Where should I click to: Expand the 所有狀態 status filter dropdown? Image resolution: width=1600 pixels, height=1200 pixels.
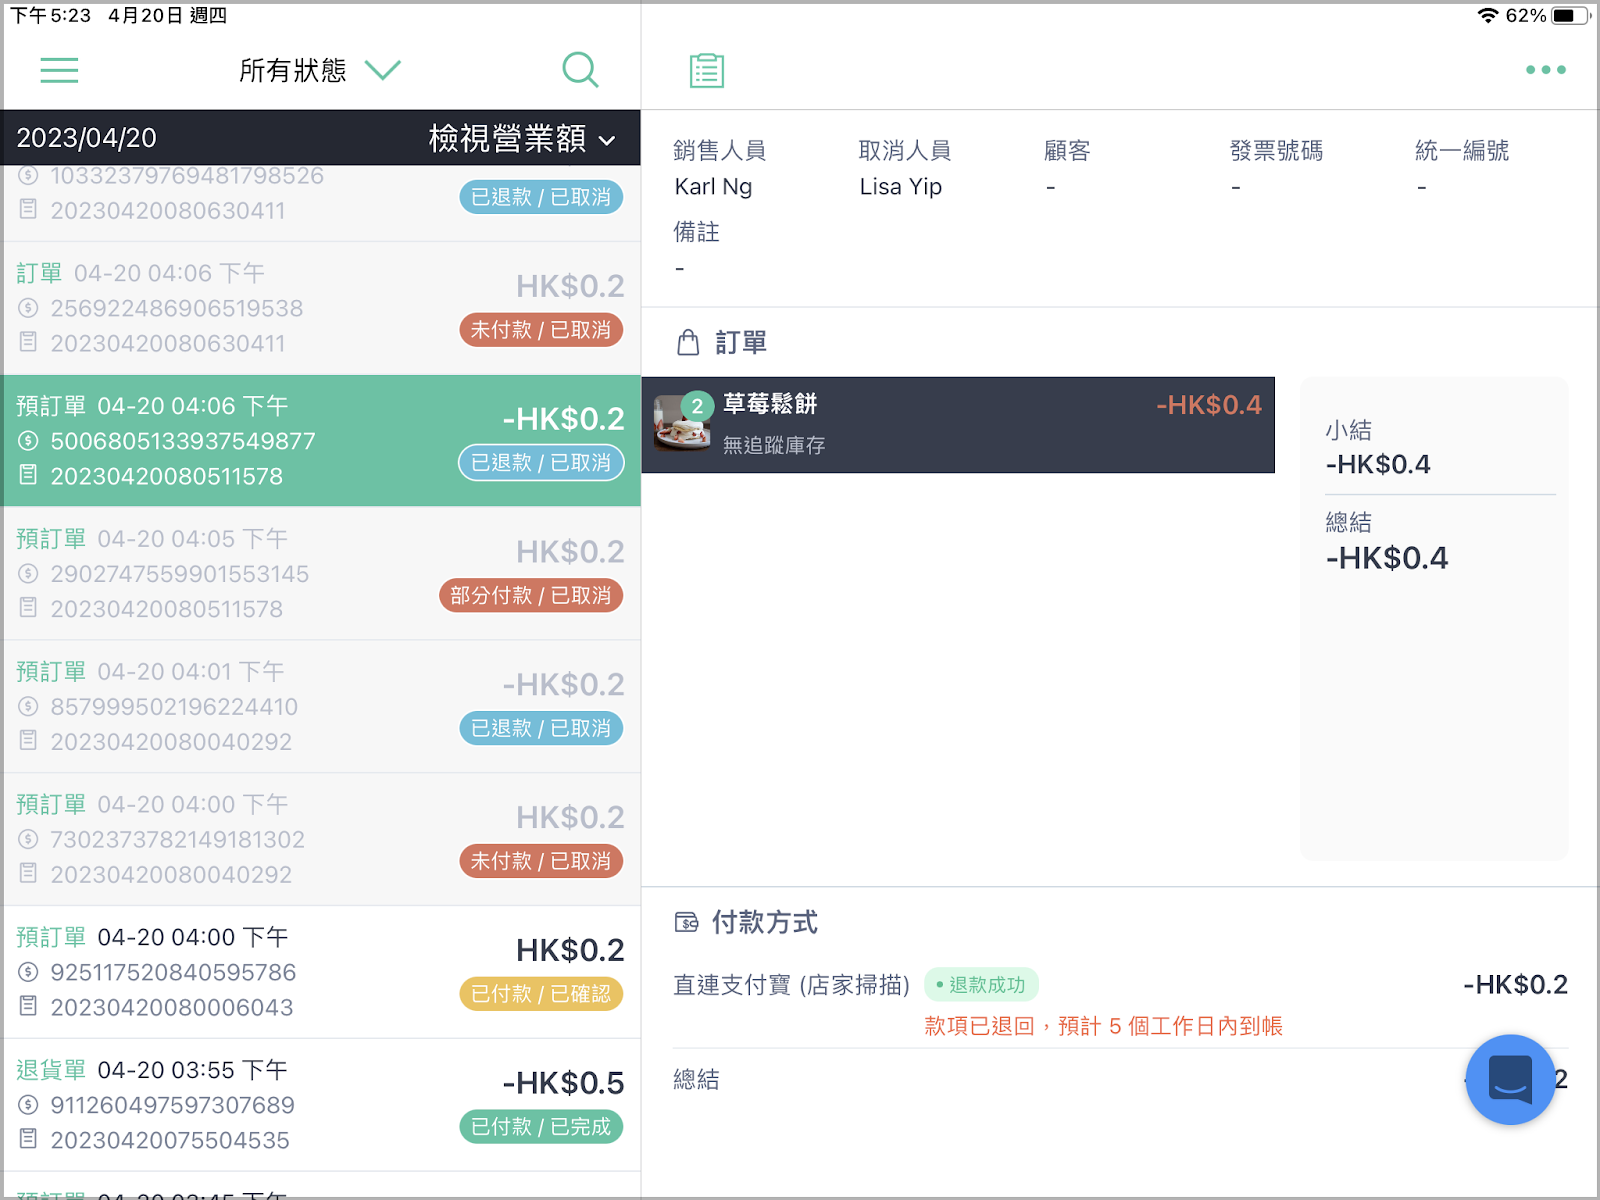[x=320, y=70]
